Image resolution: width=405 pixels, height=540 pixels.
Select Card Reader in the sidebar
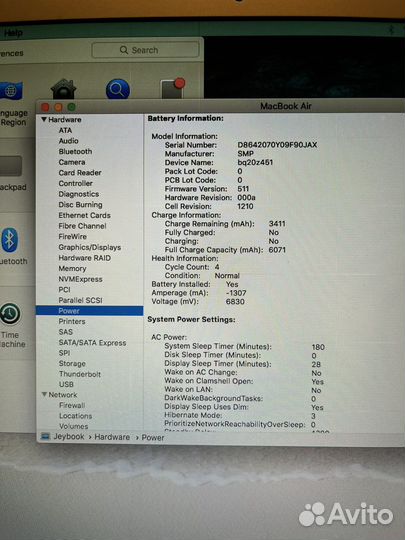point(80,173)
